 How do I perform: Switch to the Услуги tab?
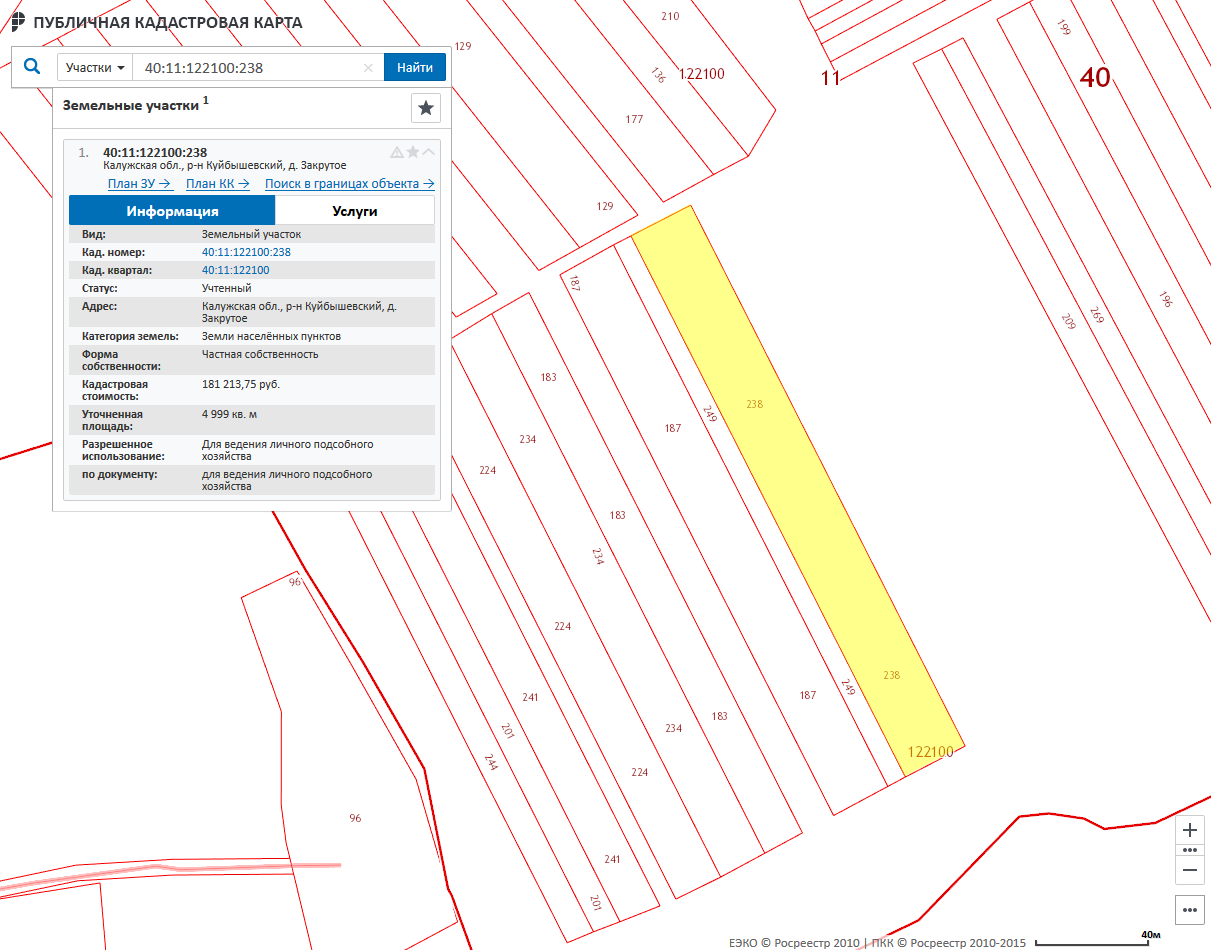click(355, 211)
